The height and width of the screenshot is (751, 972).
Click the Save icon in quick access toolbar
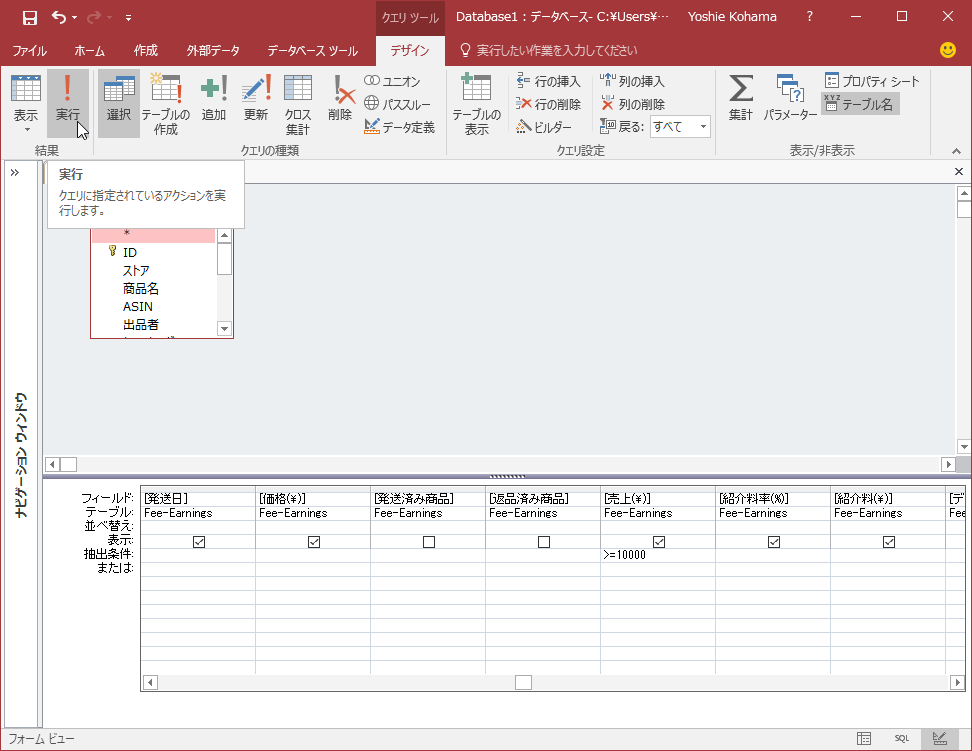click(x=29, y=17)
